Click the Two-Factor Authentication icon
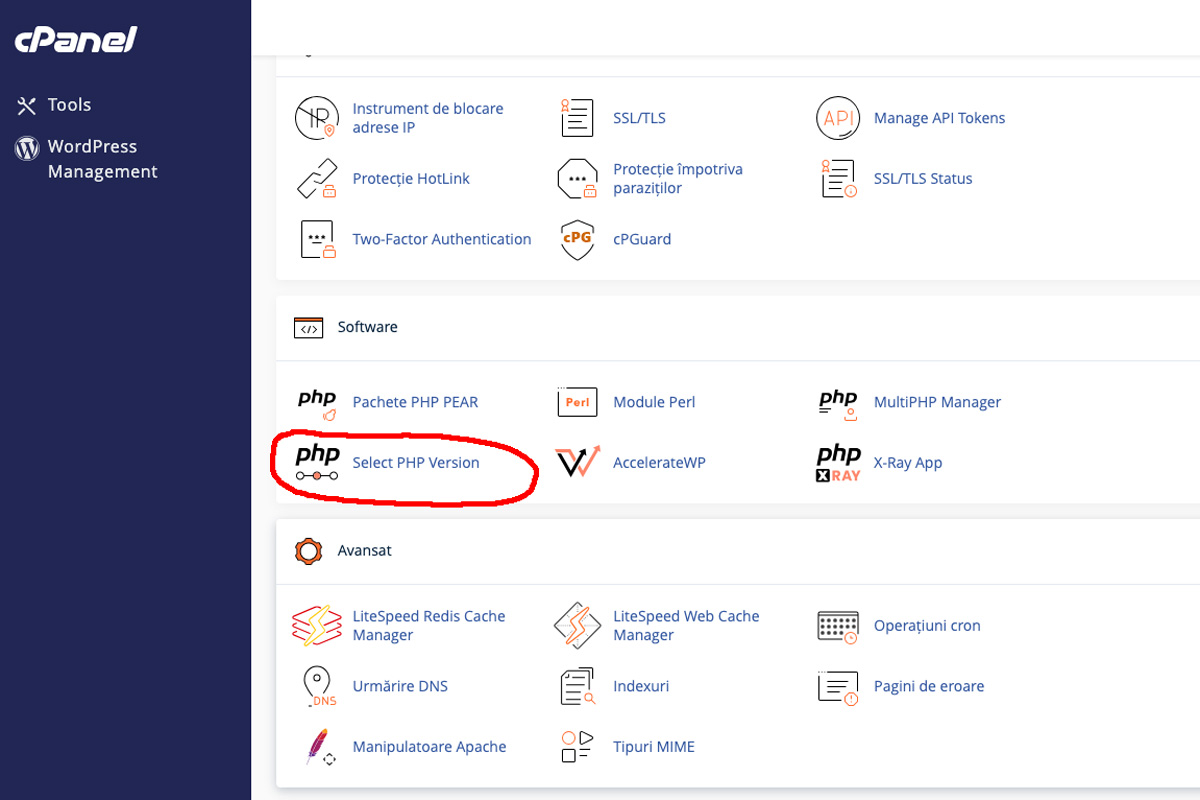 coord(317,240)
